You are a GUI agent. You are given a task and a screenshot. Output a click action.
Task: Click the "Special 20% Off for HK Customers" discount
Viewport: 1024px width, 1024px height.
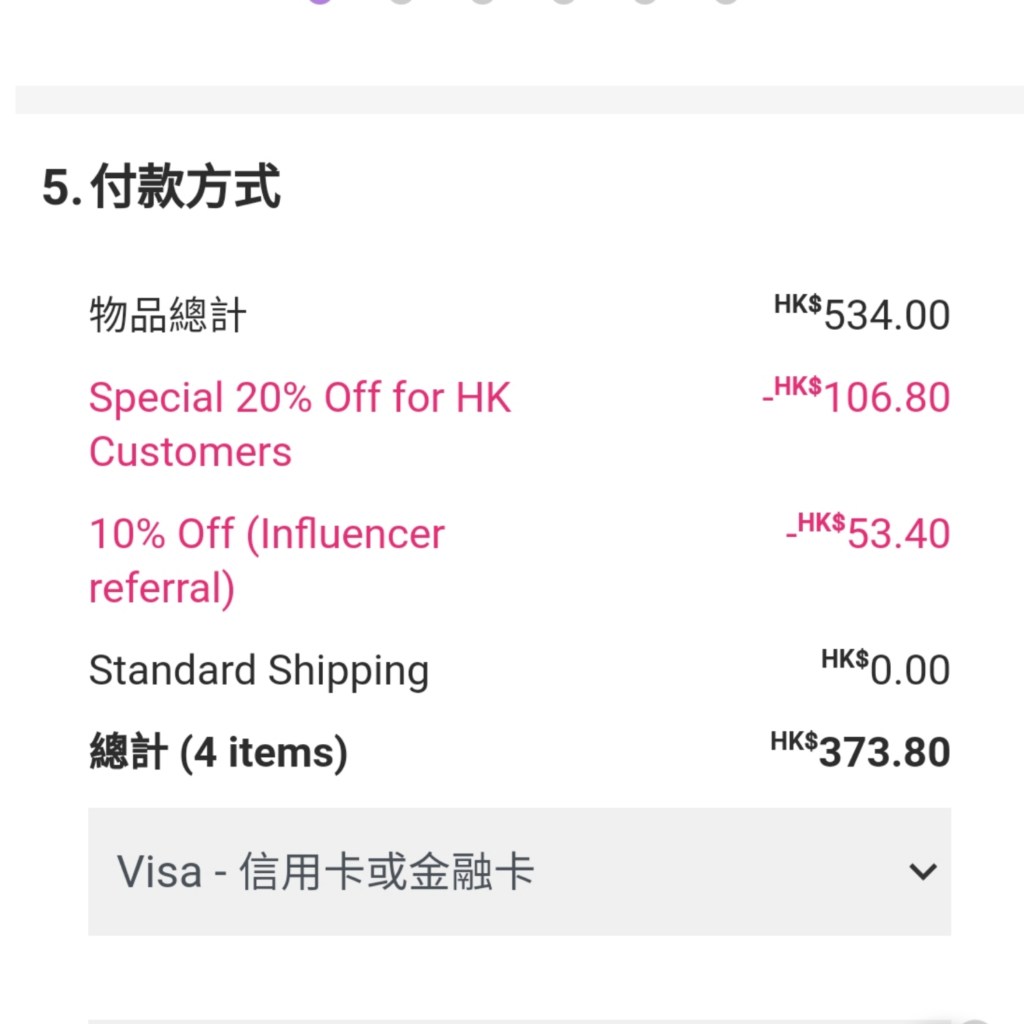(x=299, y=424)
